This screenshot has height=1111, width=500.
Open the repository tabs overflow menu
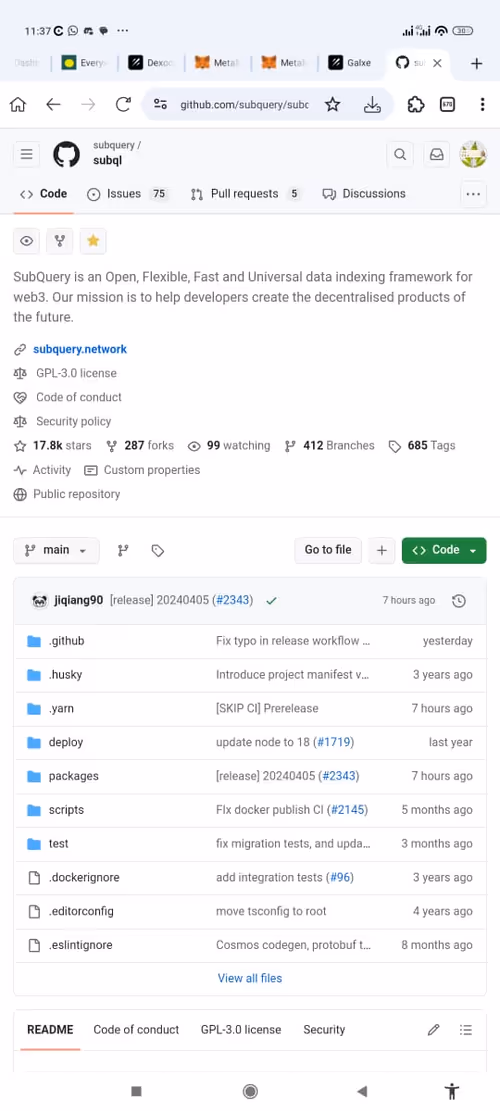pyautogui.click(x=473, y=194)
